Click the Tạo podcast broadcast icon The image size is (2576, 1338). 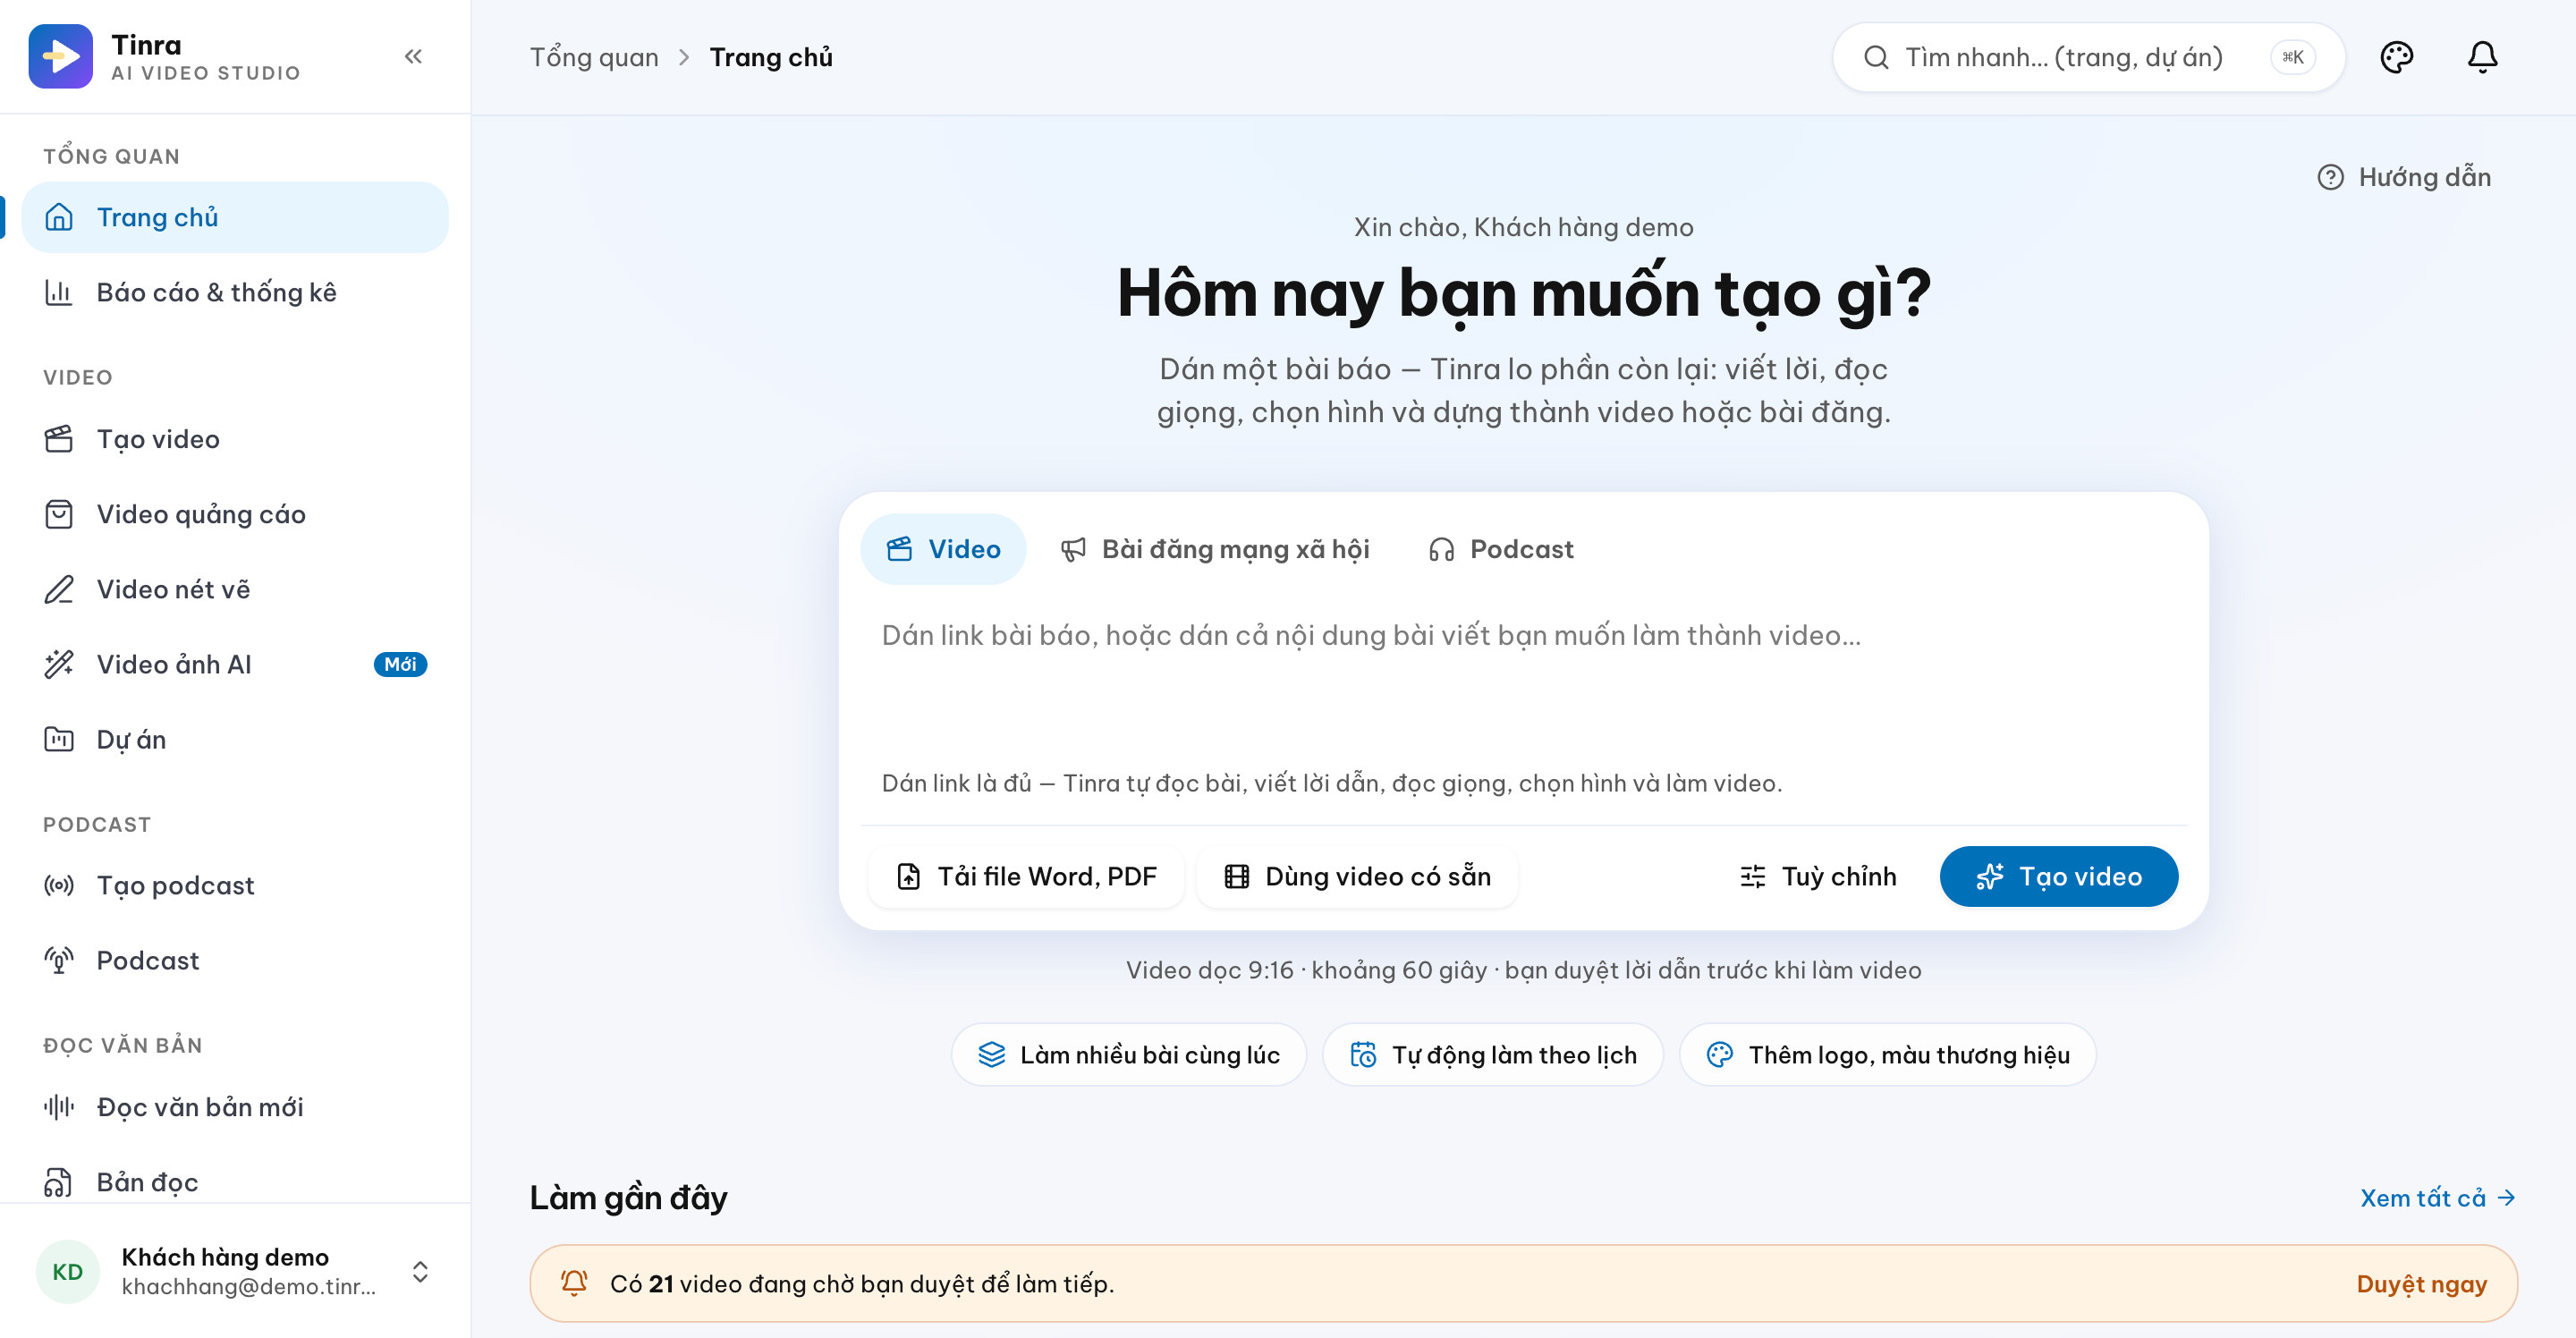pos(59,885)
